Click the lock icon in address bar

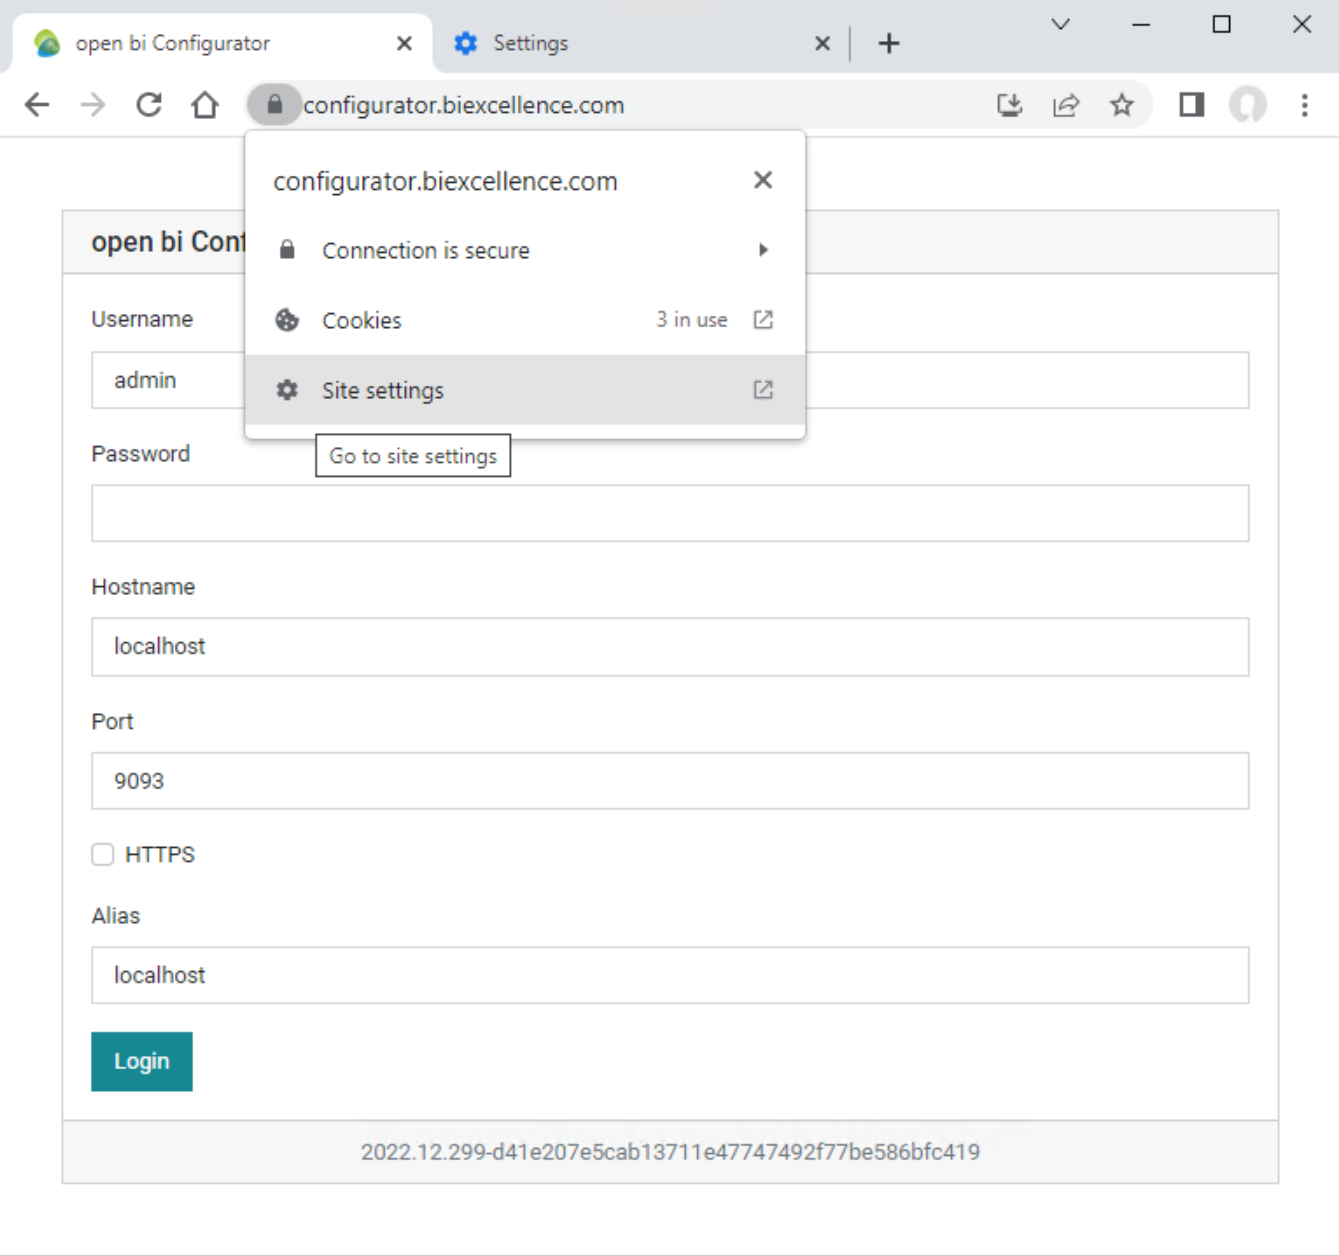tap(274, 104)
